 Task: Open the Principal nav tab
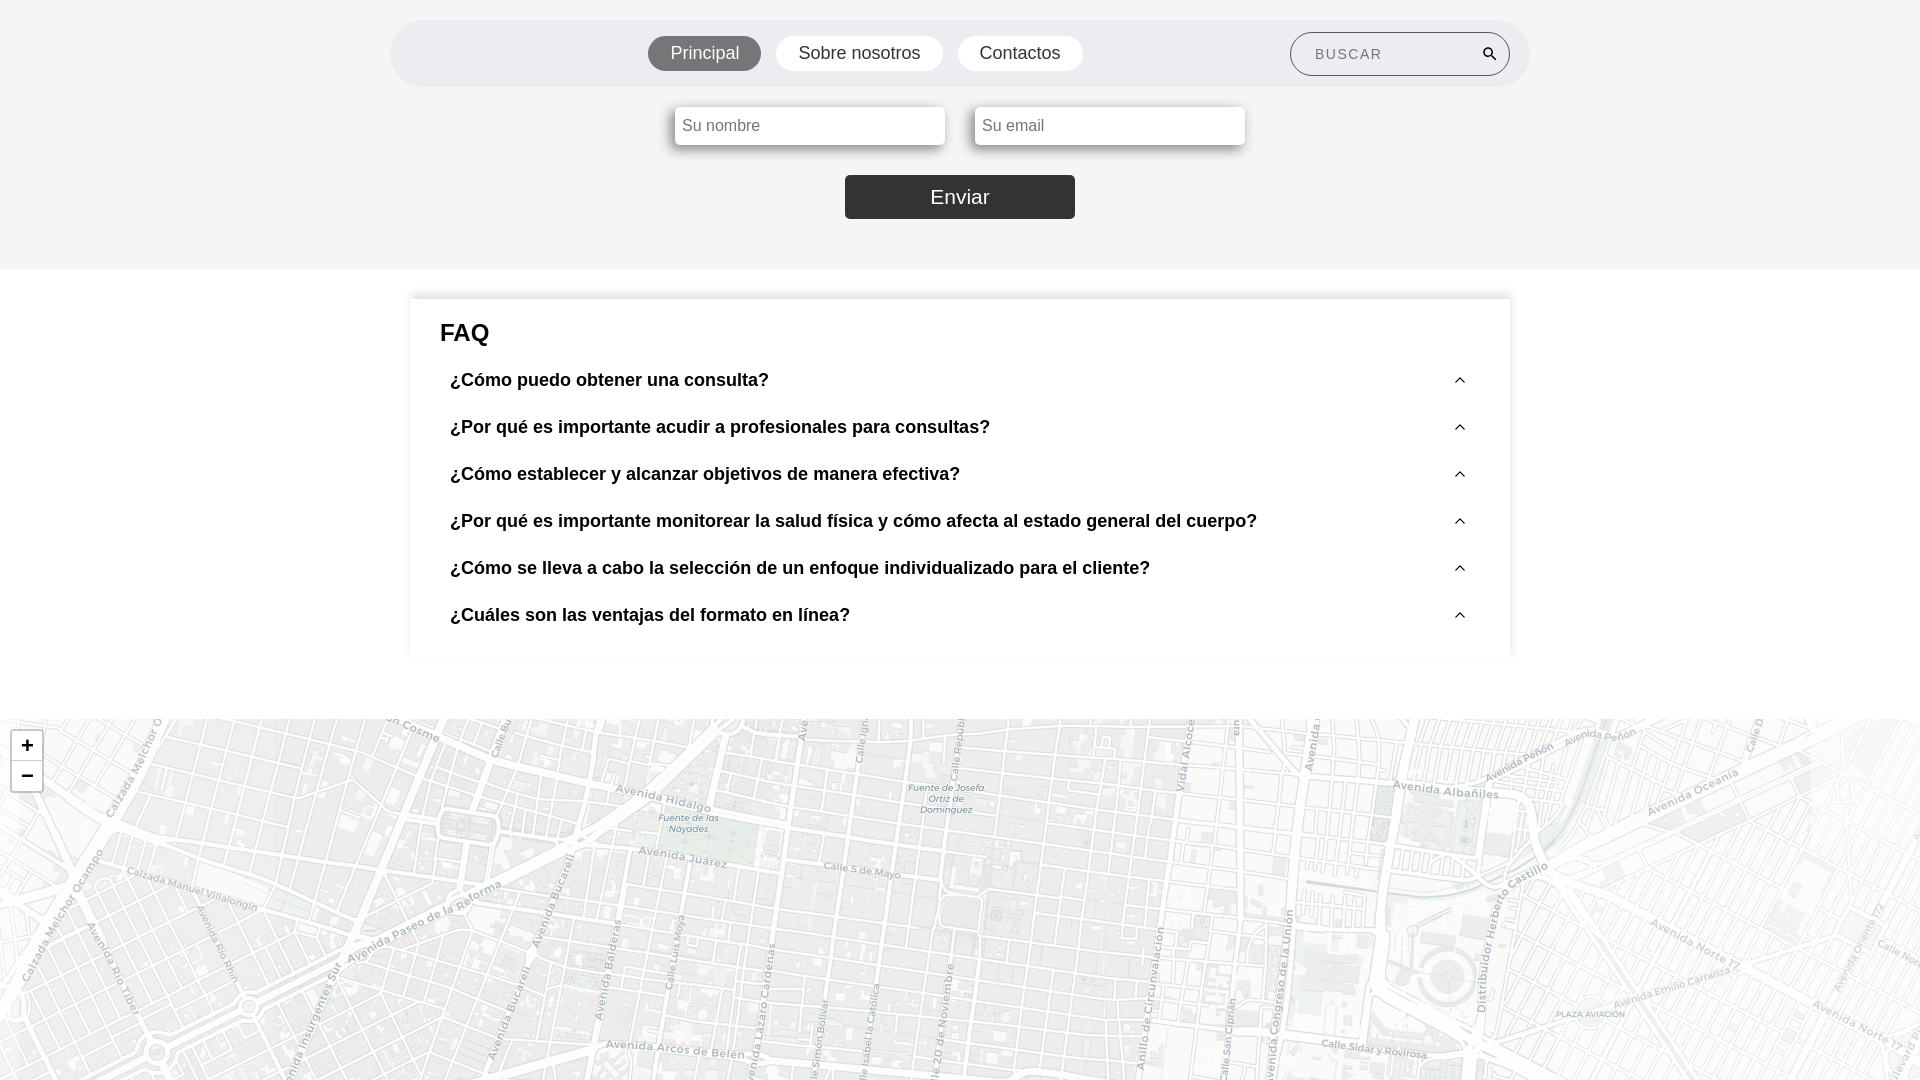coord(704,53)
